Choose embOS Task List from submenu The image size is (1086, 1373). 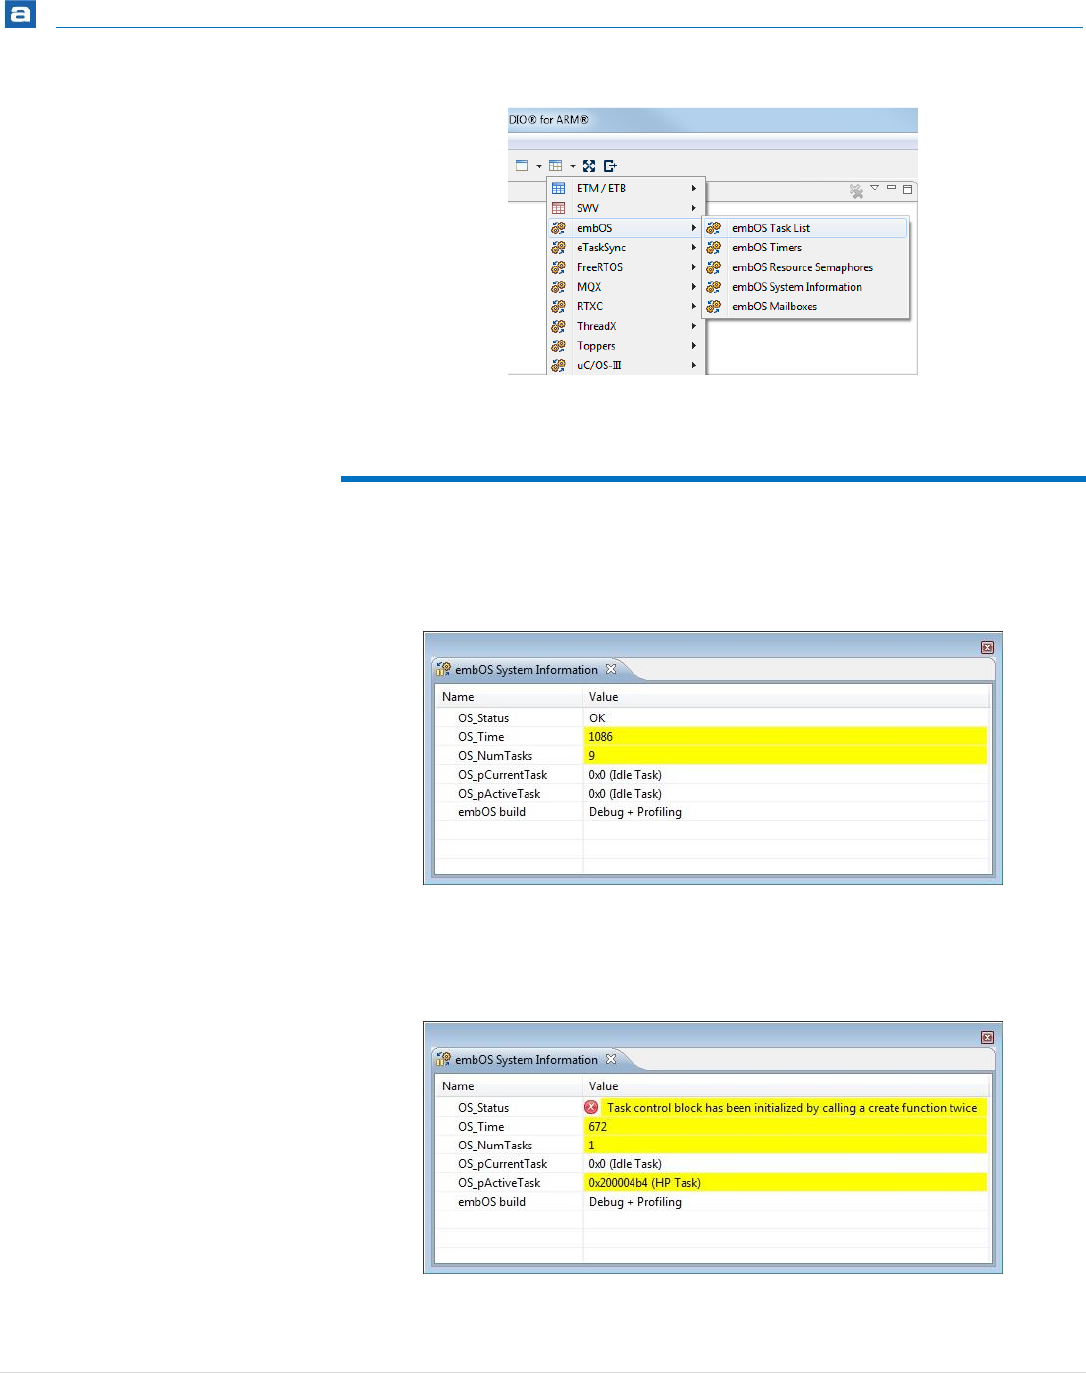coord(806,228)
